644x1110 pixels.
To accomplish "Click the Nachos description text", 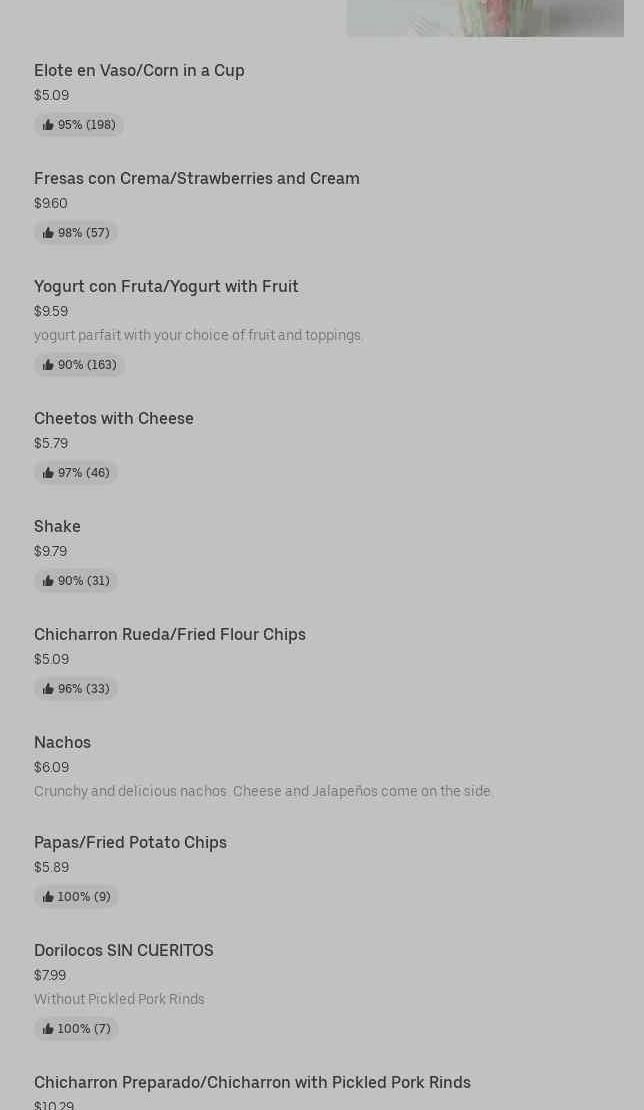I will pyautogui.click(x=263, y=791).
